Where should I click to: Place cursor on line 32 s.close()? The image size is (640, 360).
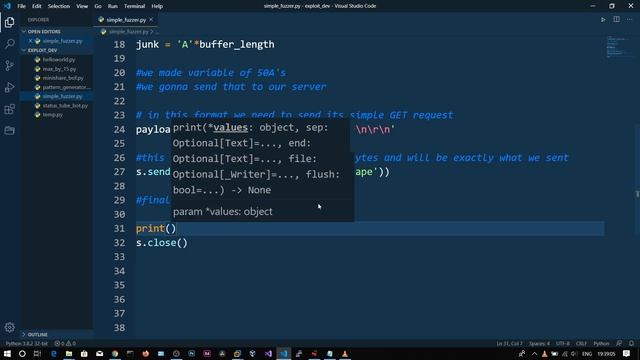(162, 243)
